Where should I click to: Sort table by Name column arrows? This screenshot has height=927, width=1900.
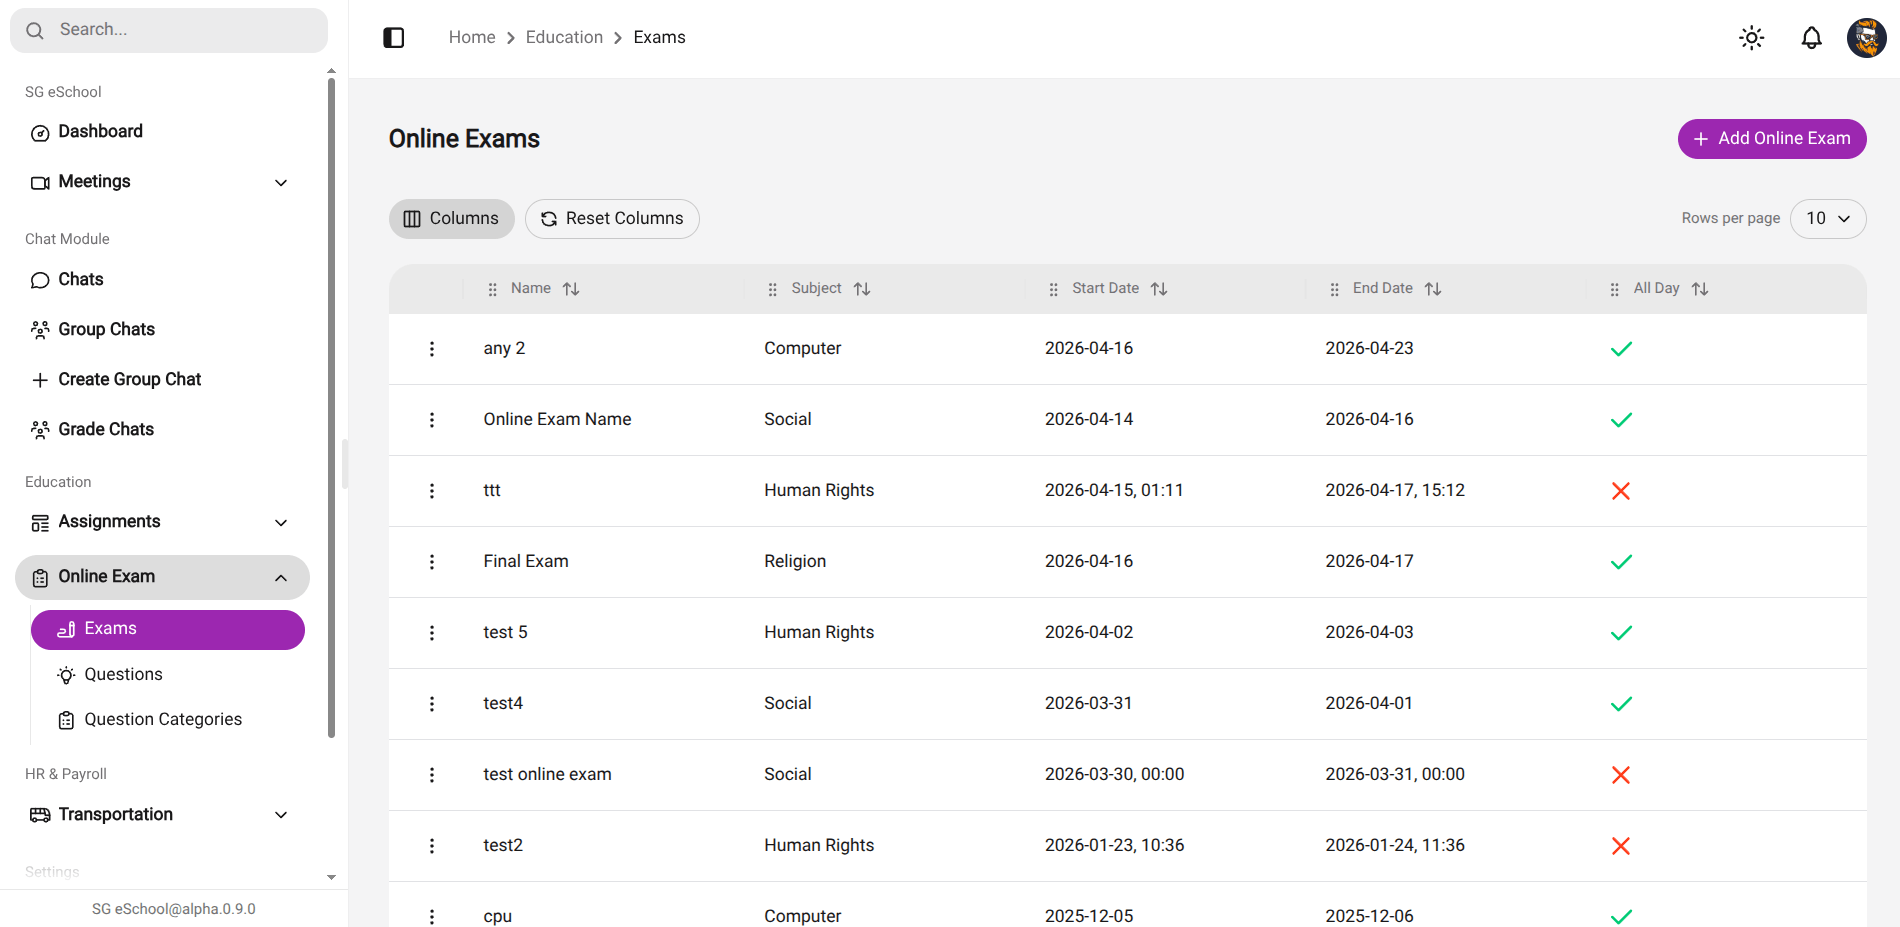click(x=571, y=289)
